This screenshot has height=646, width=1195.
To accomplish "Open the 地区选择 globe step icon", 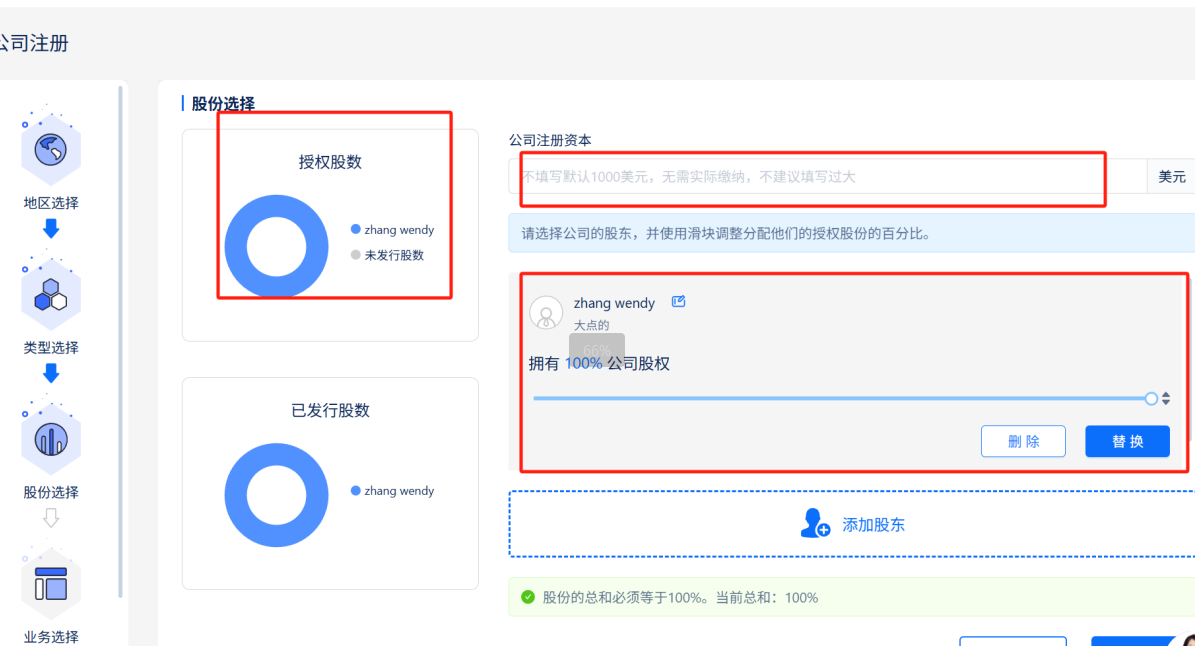I will coord(50,149).
